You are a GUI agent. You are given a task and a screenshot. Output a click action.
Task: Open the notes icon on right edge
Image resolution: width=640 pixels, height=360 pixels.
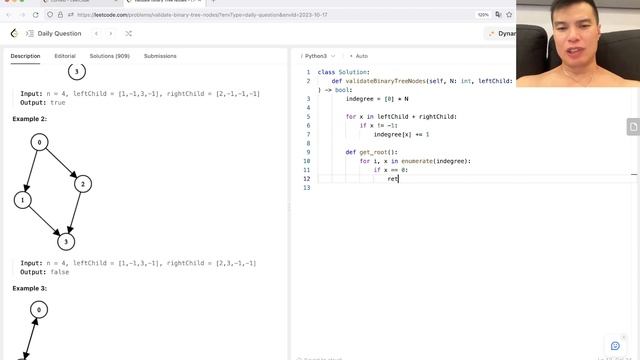click(633, 127)
